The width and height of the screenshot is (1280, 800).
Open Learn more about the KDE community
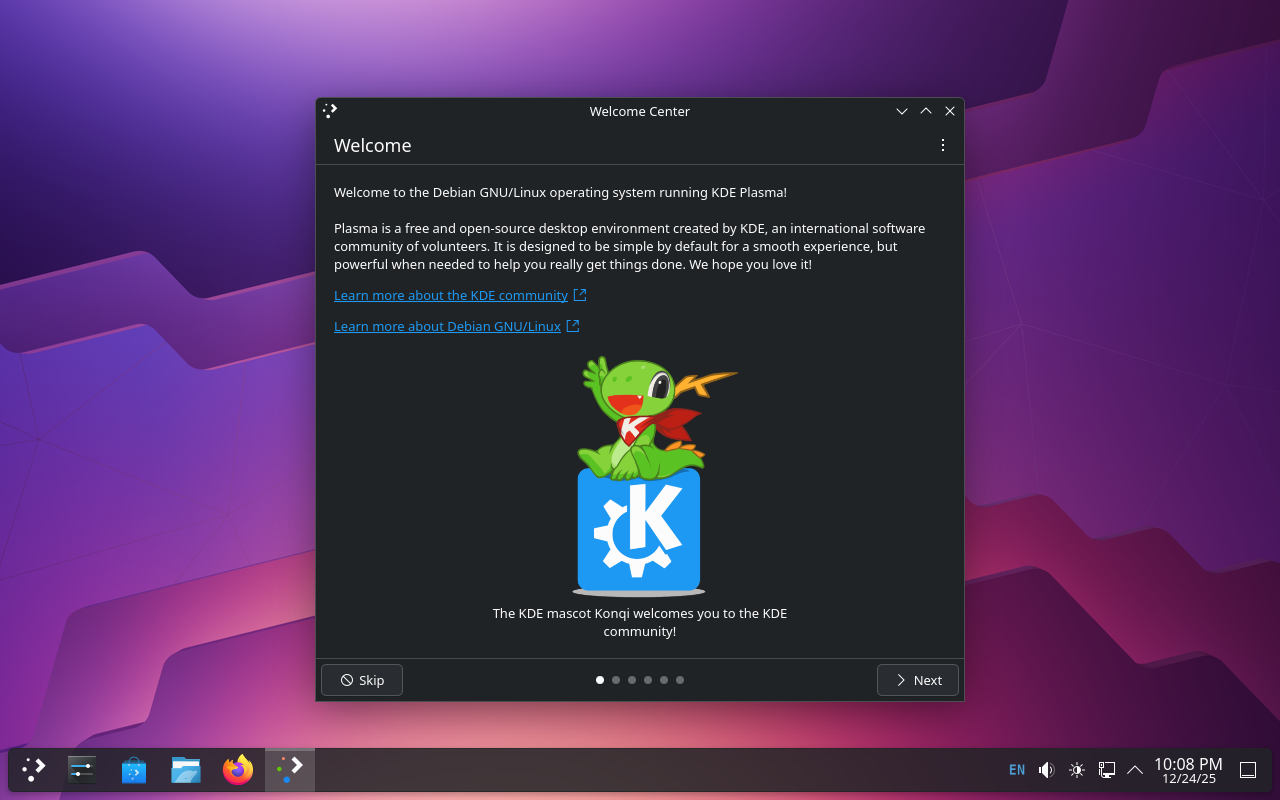click(x=451, y=295)
